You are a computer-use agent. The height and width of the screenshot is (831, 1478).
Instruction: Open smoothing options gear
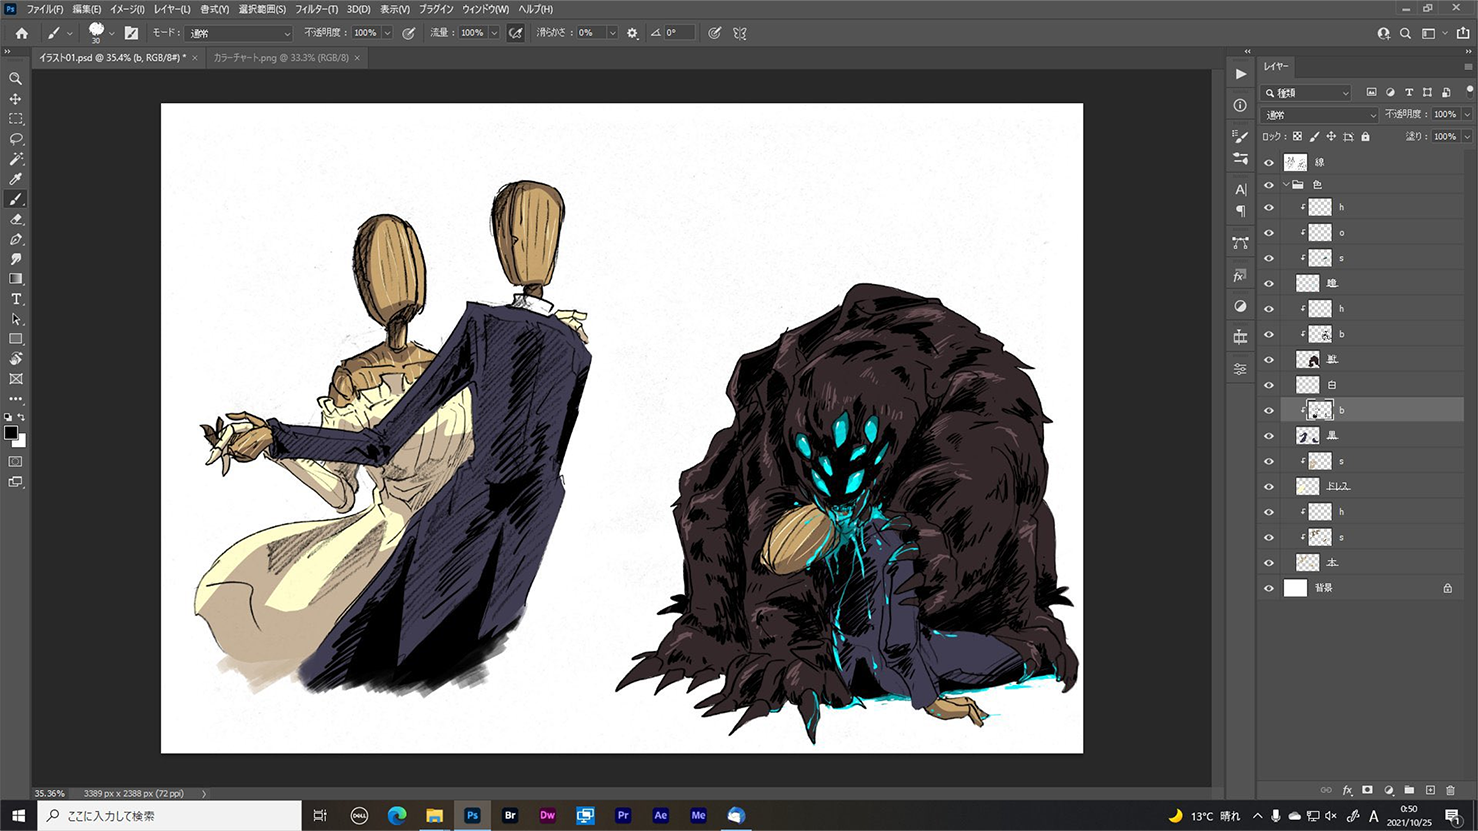pyautogui.click(x=632, y=33)
